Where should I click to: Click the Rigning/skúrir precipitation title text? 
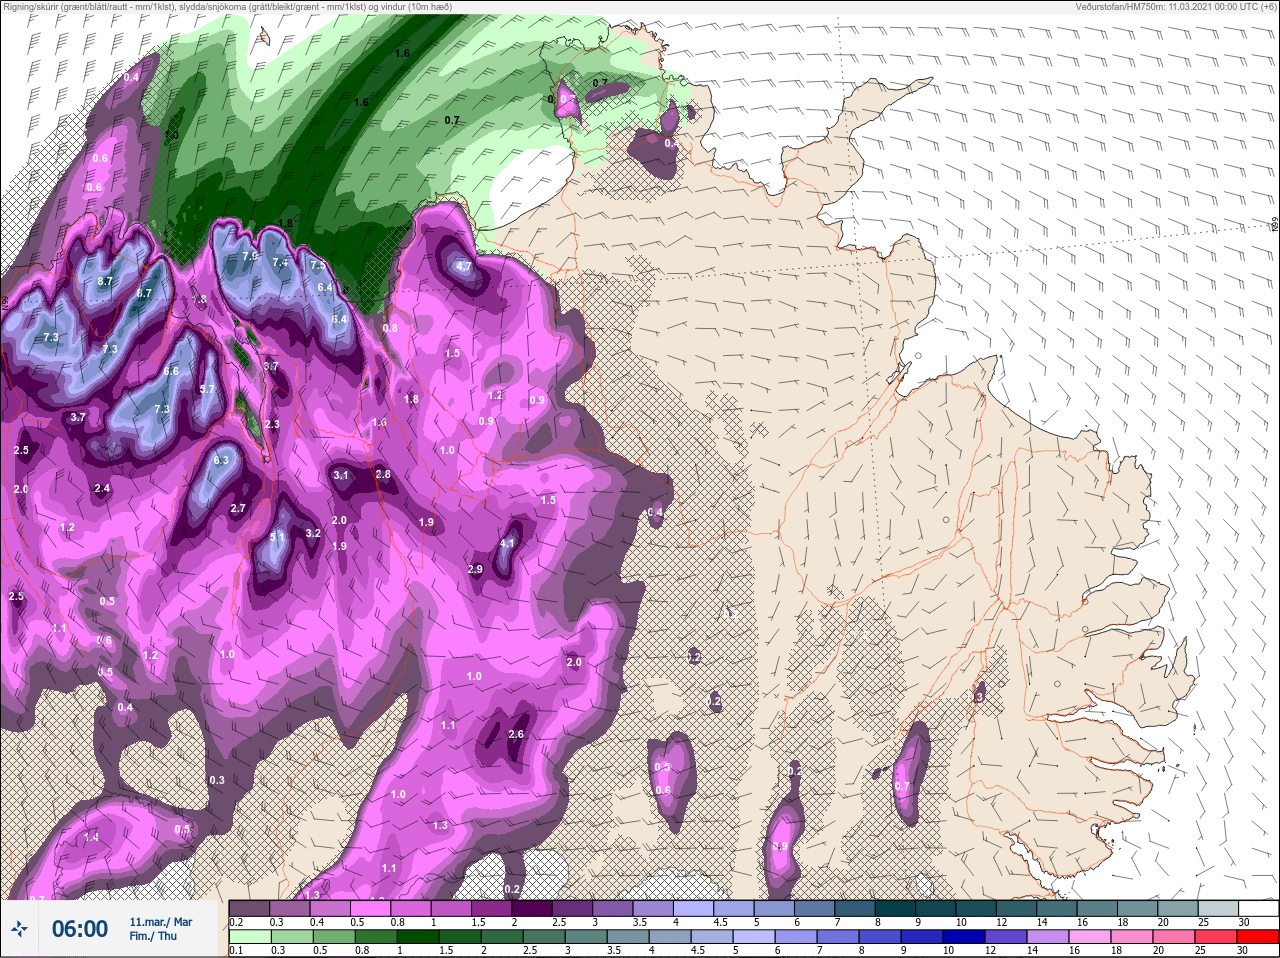tap(227, 6)
